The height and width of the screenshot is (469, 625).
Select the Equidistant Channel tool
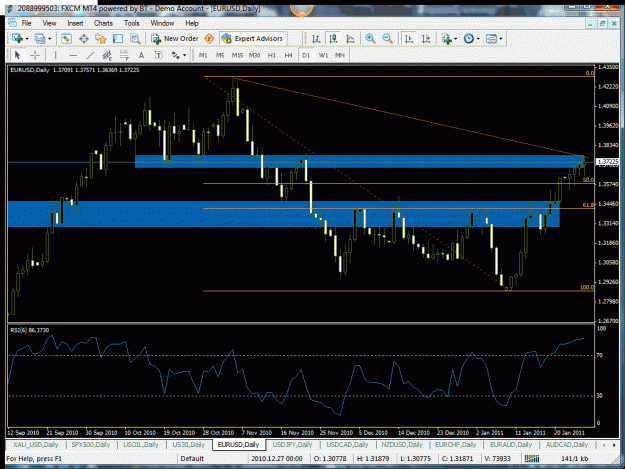click(x=107, y=55)
